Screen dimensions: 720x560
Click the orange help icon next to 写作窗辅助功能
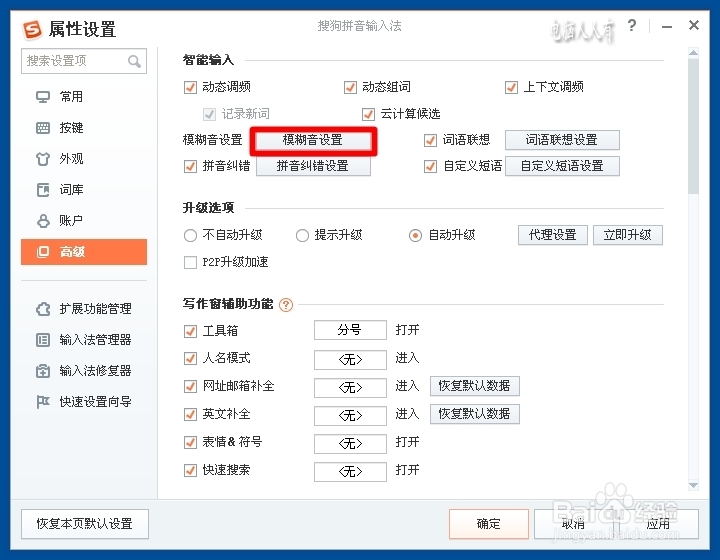(x=286, y=305)
